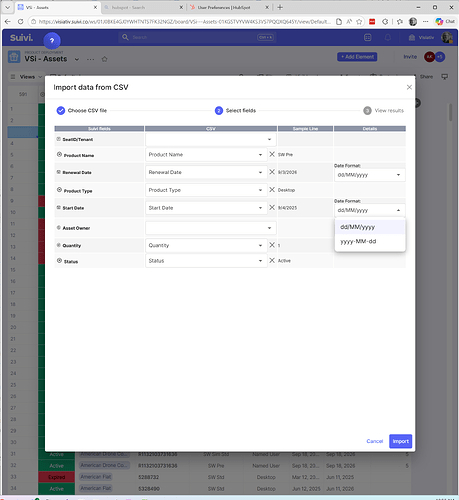
Task: Click the Select fields step indicator
Action: pyautogui.click(x=235, y=110)
